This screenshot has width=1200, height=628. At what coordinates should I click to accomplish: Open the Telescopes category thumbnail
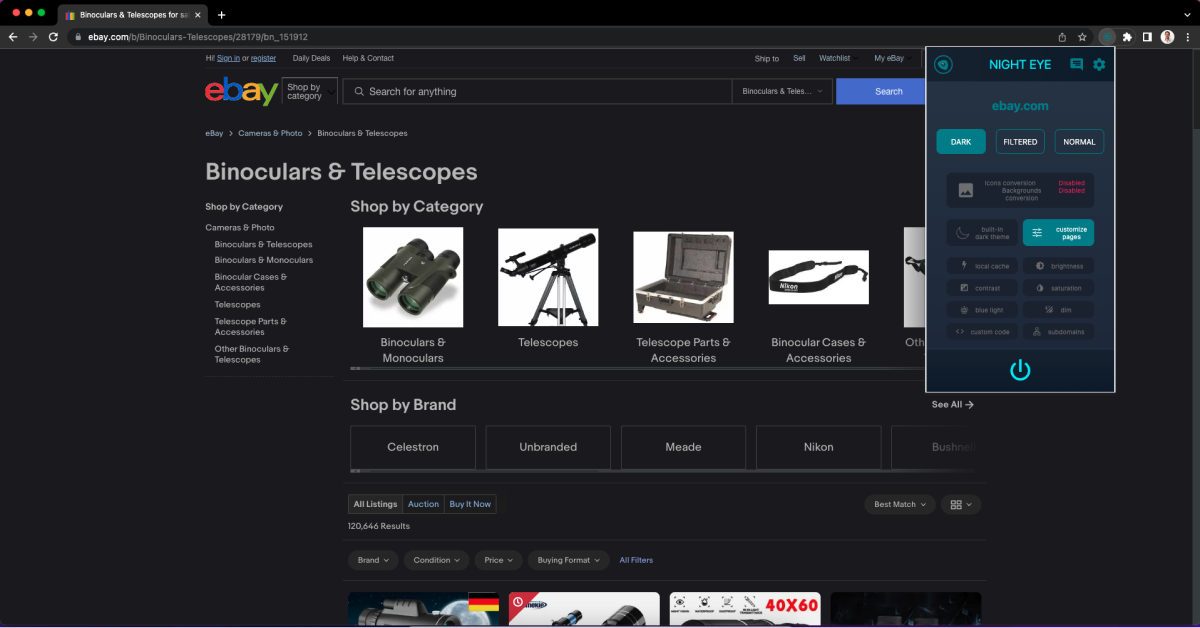[548, 277]
